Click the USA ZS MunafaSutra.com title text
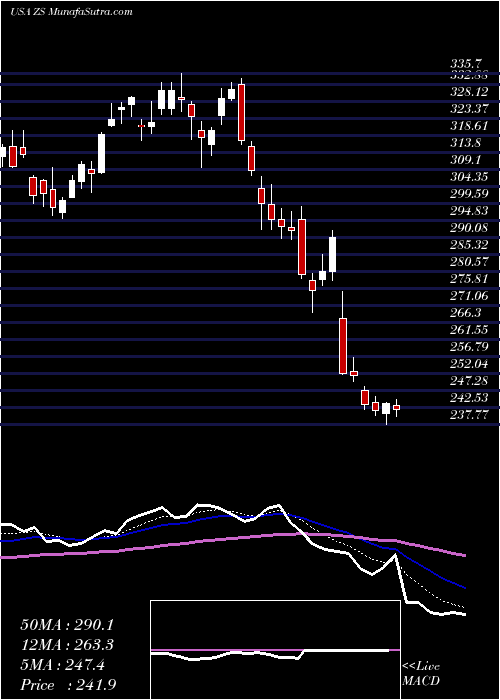Viewport: 500px width, 700px height. [x=71, y=12]
